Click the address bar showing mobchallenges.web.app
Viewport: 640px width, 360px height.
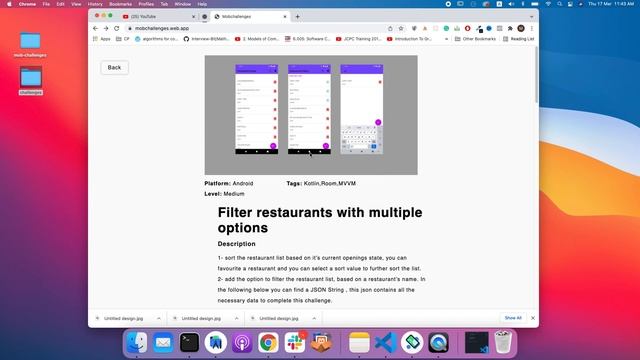tap(257, 28)
